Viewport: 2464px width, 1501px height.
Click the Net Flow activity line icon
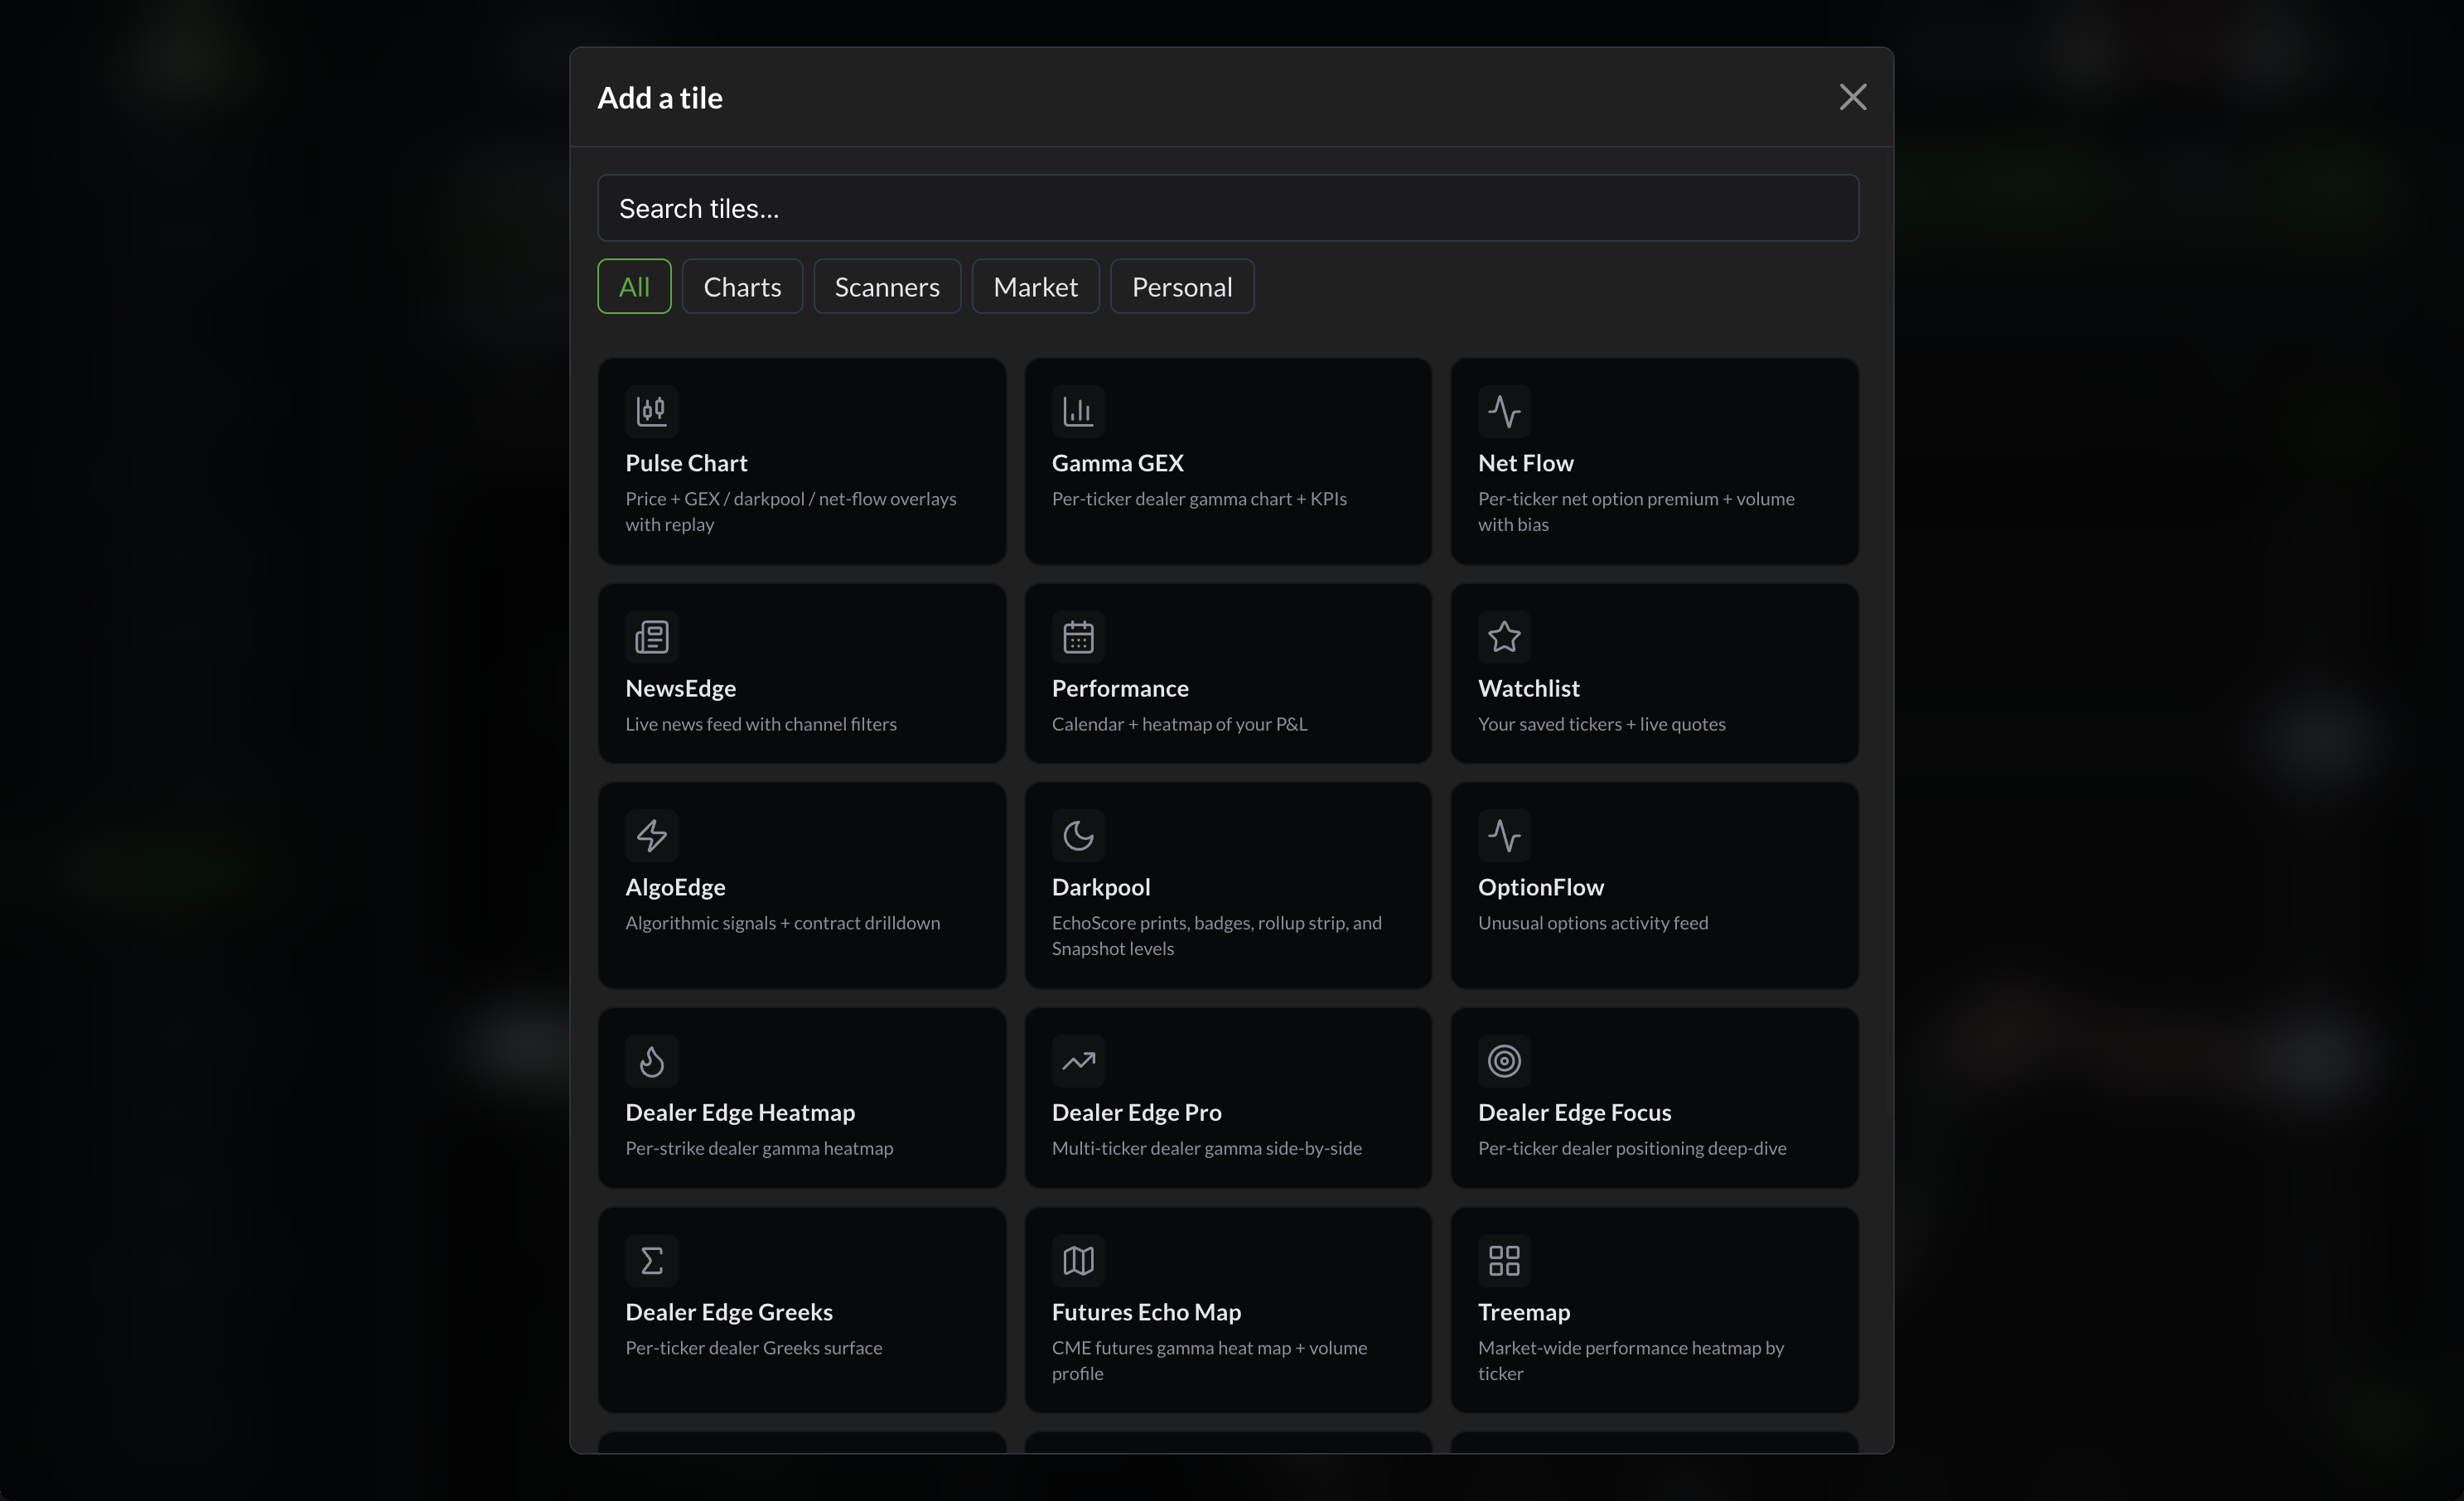[1504, 411]
